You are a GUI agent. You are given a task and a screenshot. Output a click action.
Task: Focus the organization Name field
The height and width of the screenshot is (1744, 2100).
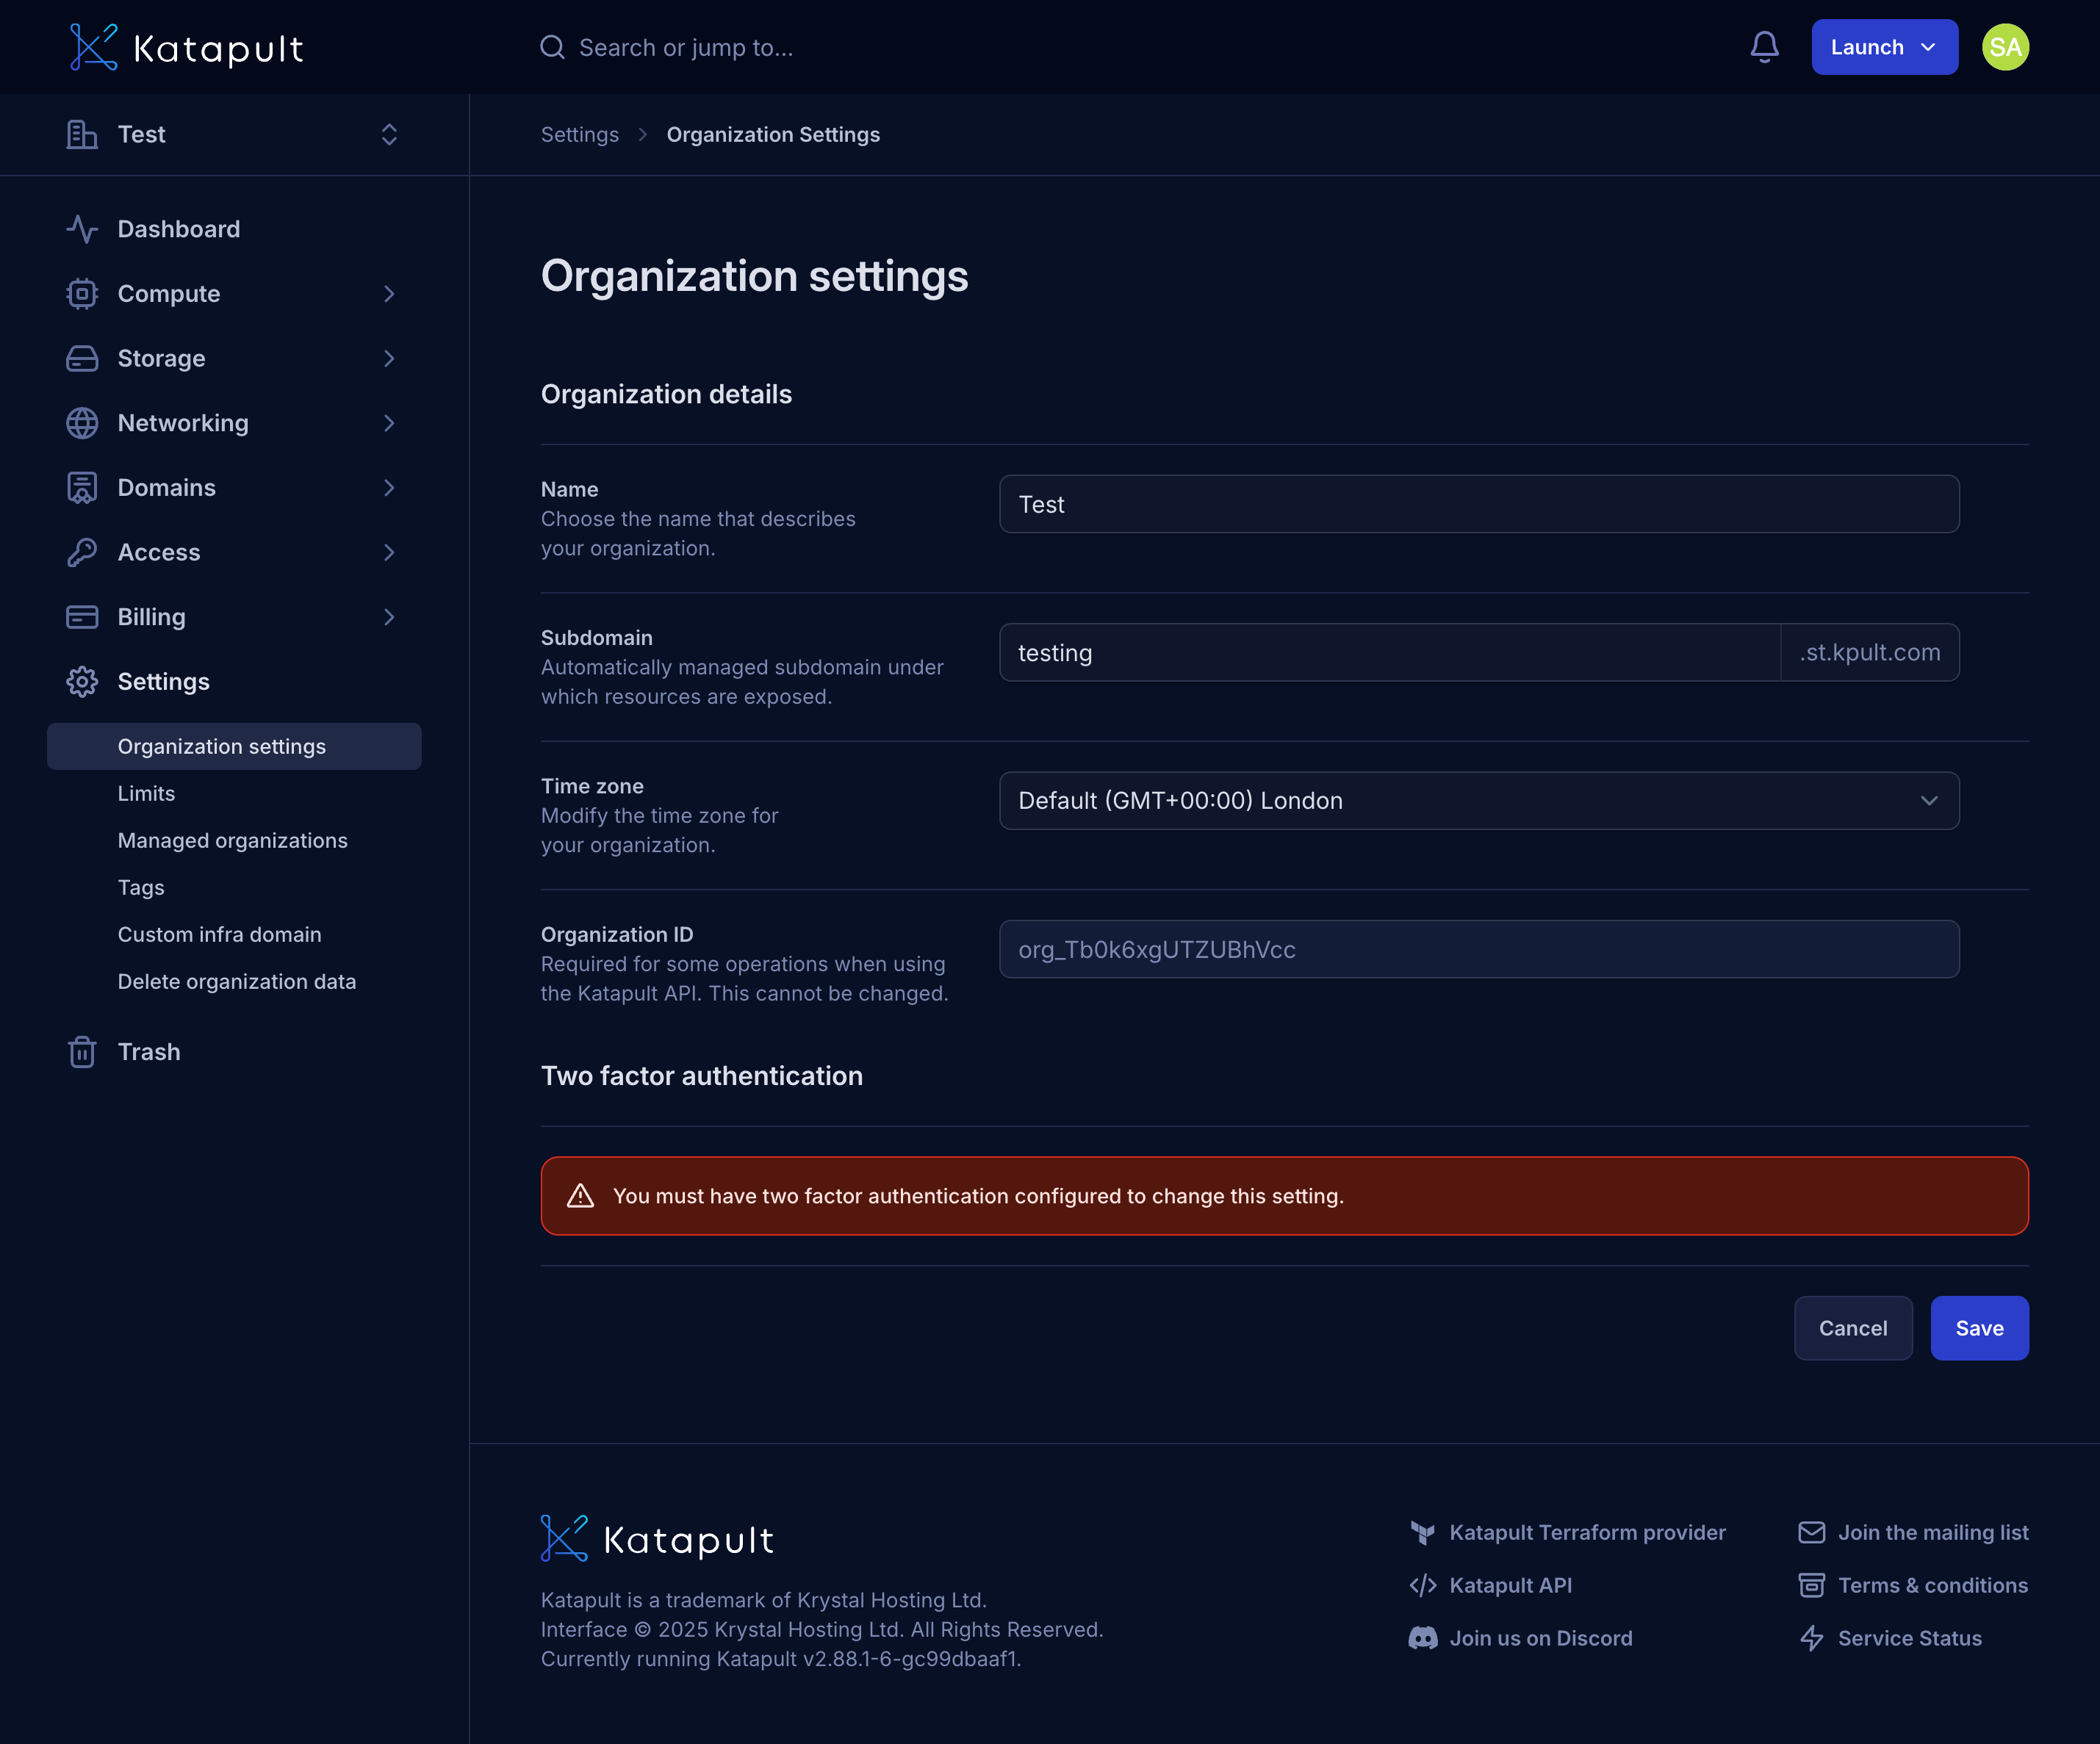(1478, 504)
